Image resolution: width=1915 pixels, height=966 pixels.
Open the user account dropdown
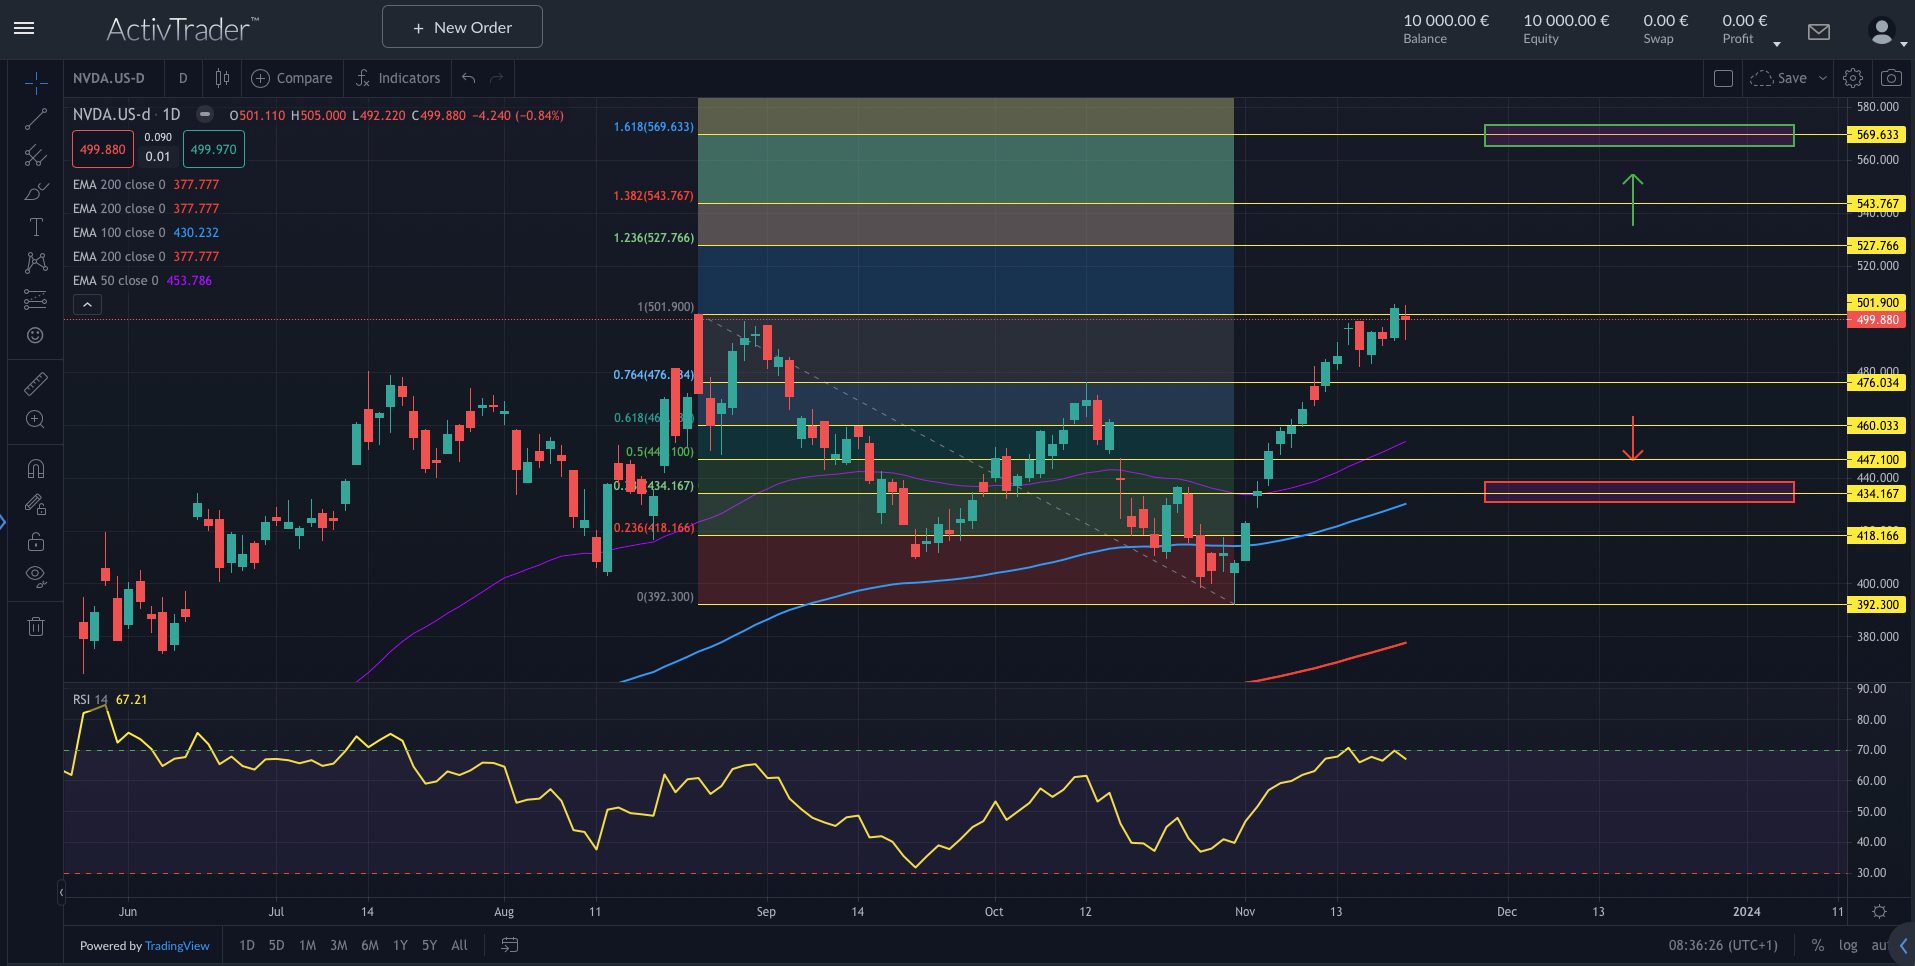(x=1886, y=33)
